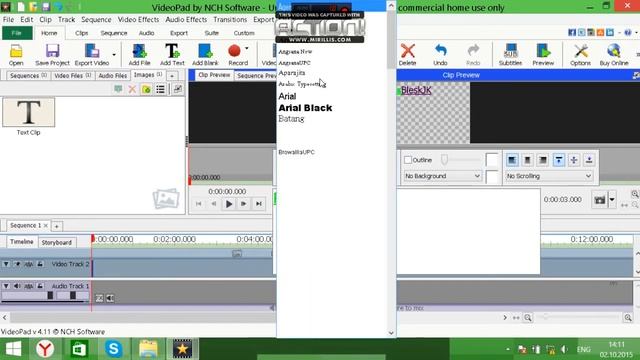Click the BleskJK text in preview
Screen dimensions: 640x360
pos(416,90)
